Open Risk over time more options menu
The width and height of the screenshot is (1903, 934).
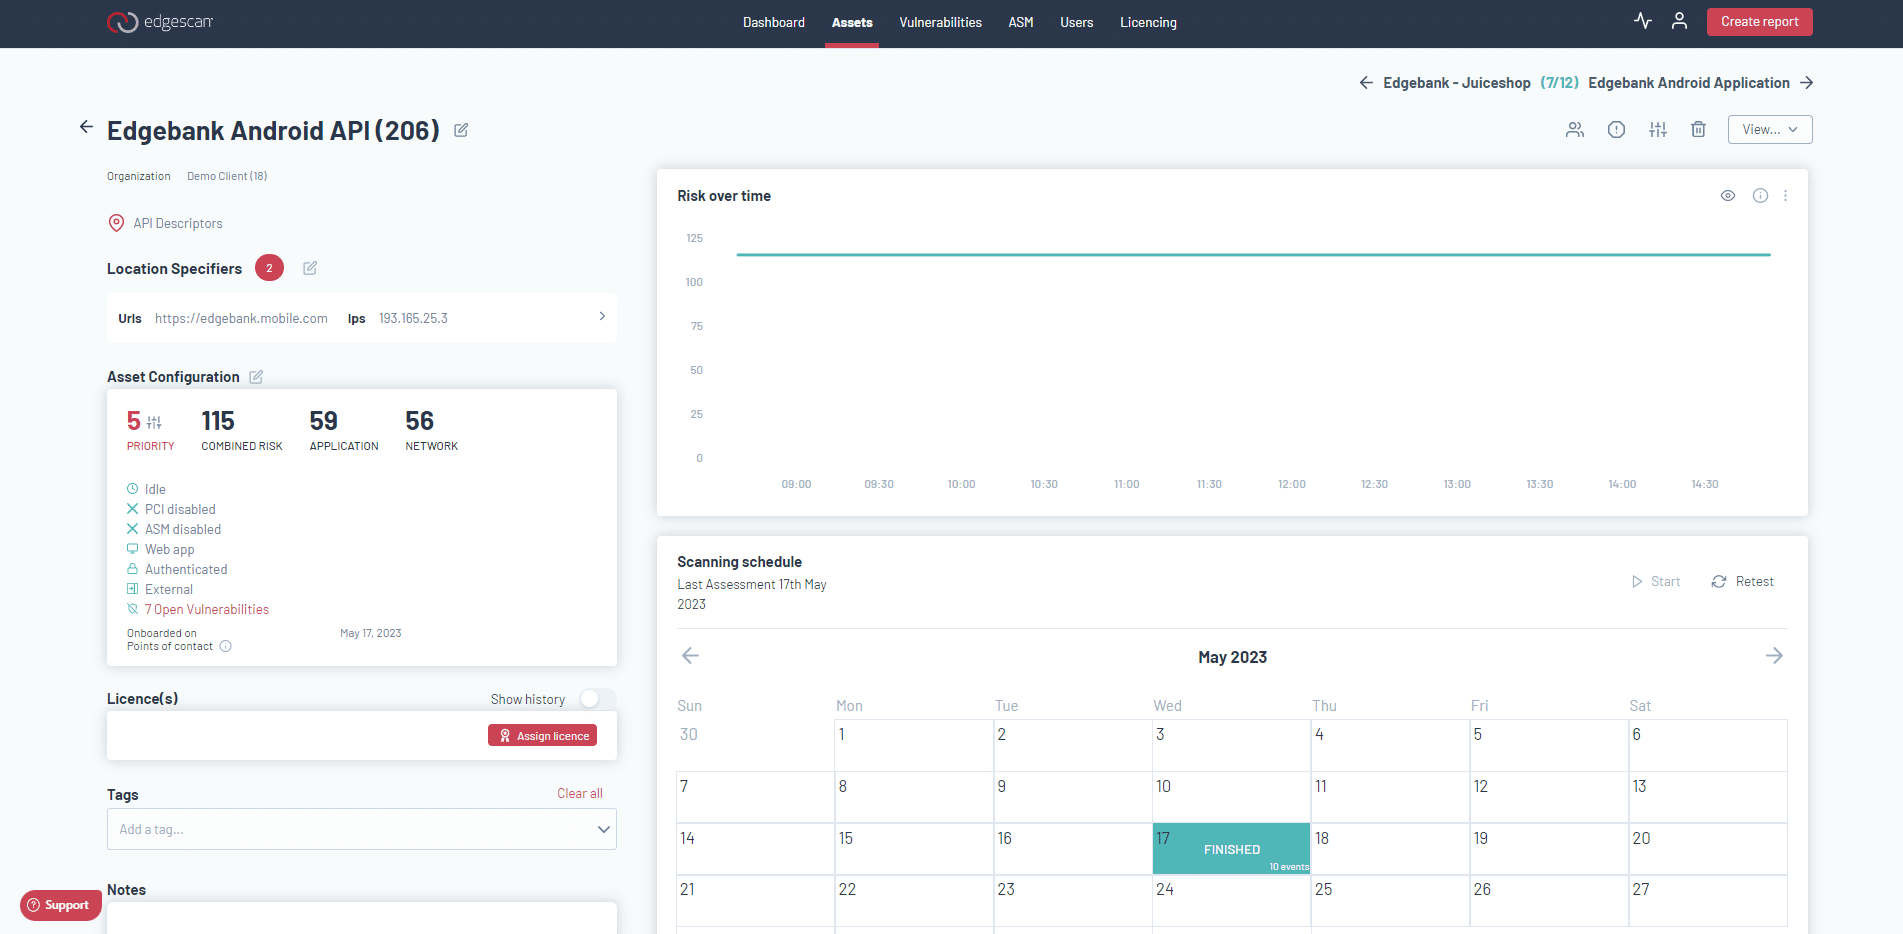pyautogui.click(x=1786, y=196)
